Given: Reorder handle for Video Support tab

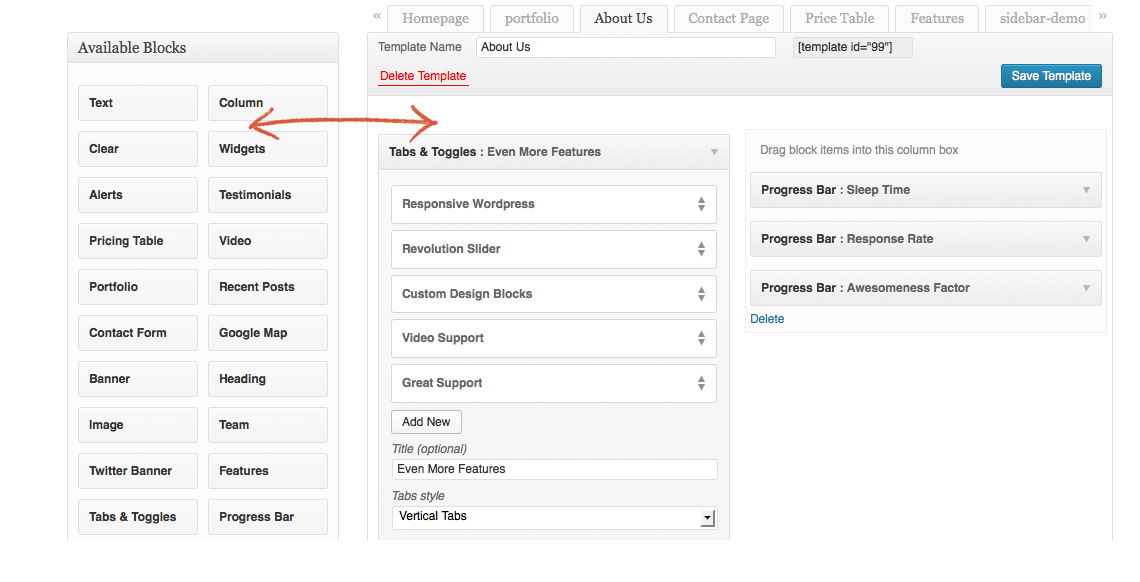Looking at the screenshot, I should (701, 339).
